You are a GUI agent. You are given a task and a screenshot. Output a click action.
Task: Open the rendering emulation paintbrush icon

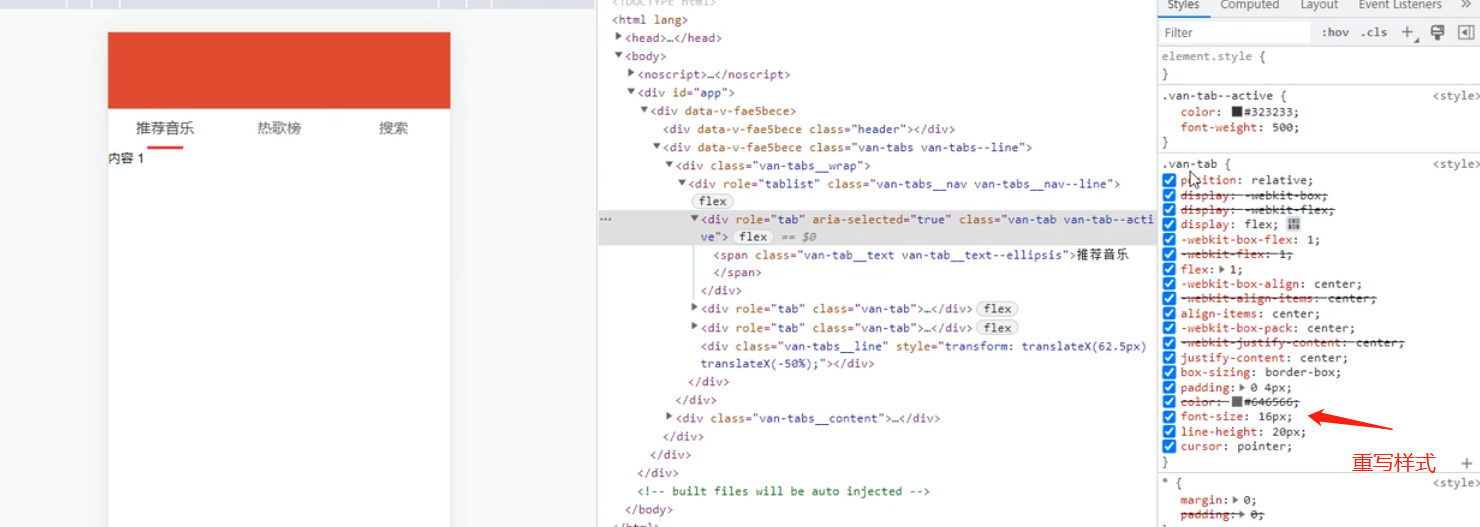1438,32
